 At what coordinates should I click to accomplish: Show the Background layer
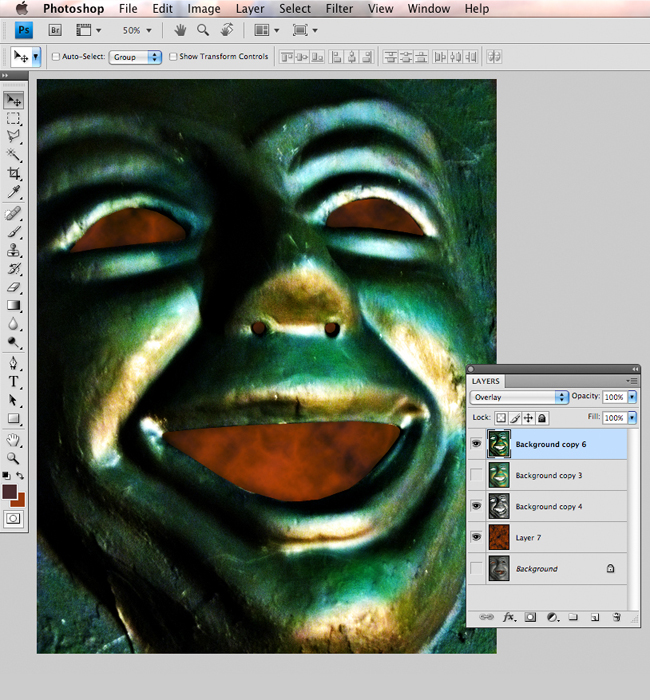click(476, 568)
